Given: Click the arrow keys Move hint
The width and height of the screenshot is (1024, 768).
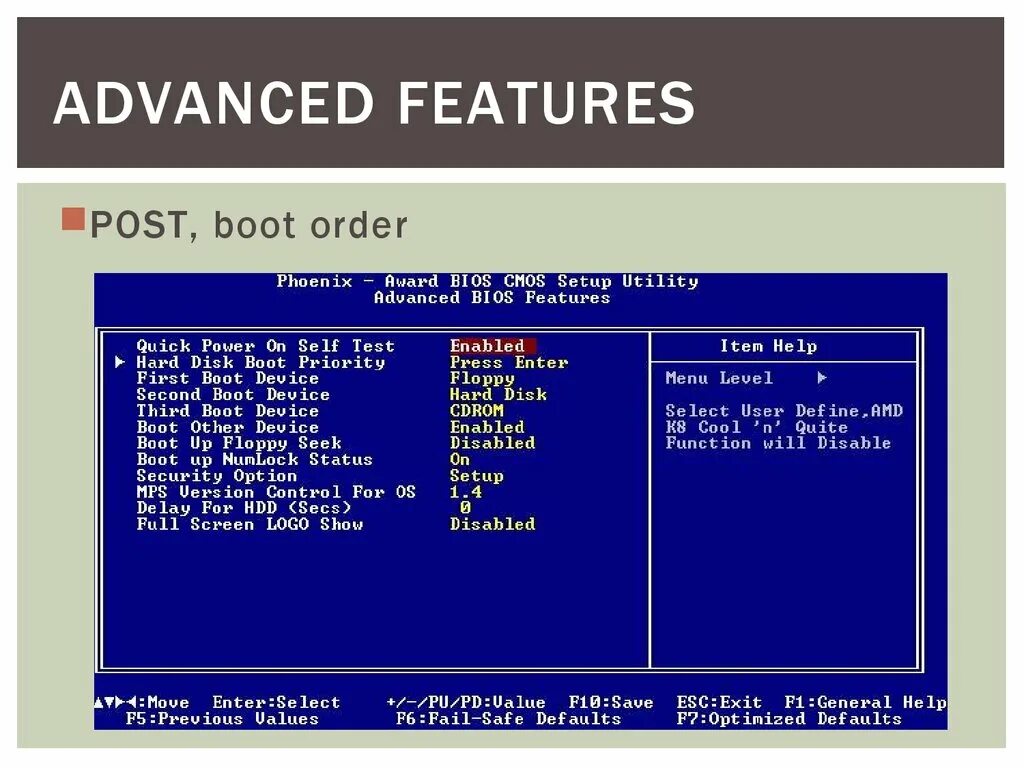Looking at the screenshot, I should [142, 703].
